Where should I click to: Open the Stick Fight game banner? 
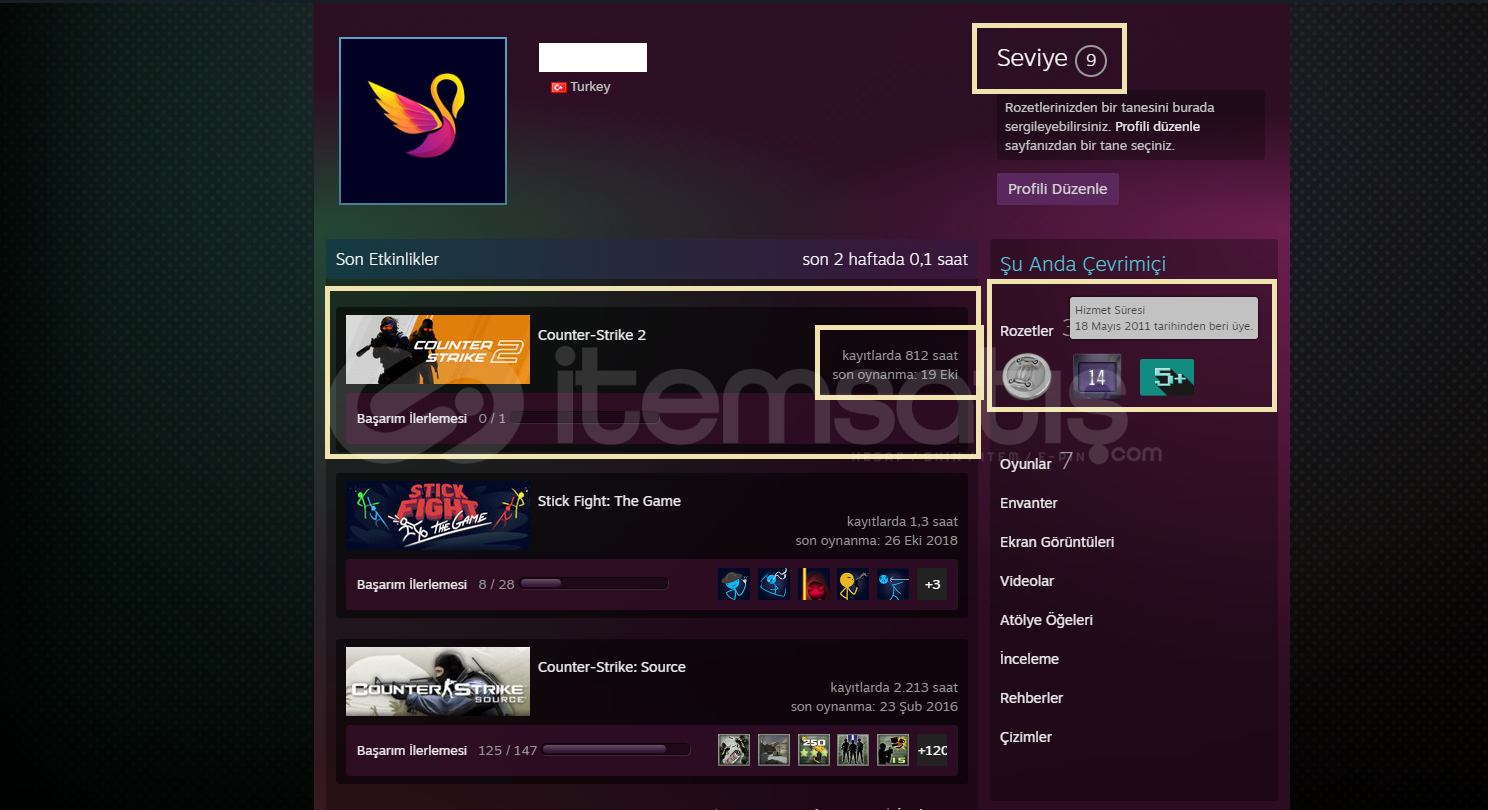click(x=438, y=515)
